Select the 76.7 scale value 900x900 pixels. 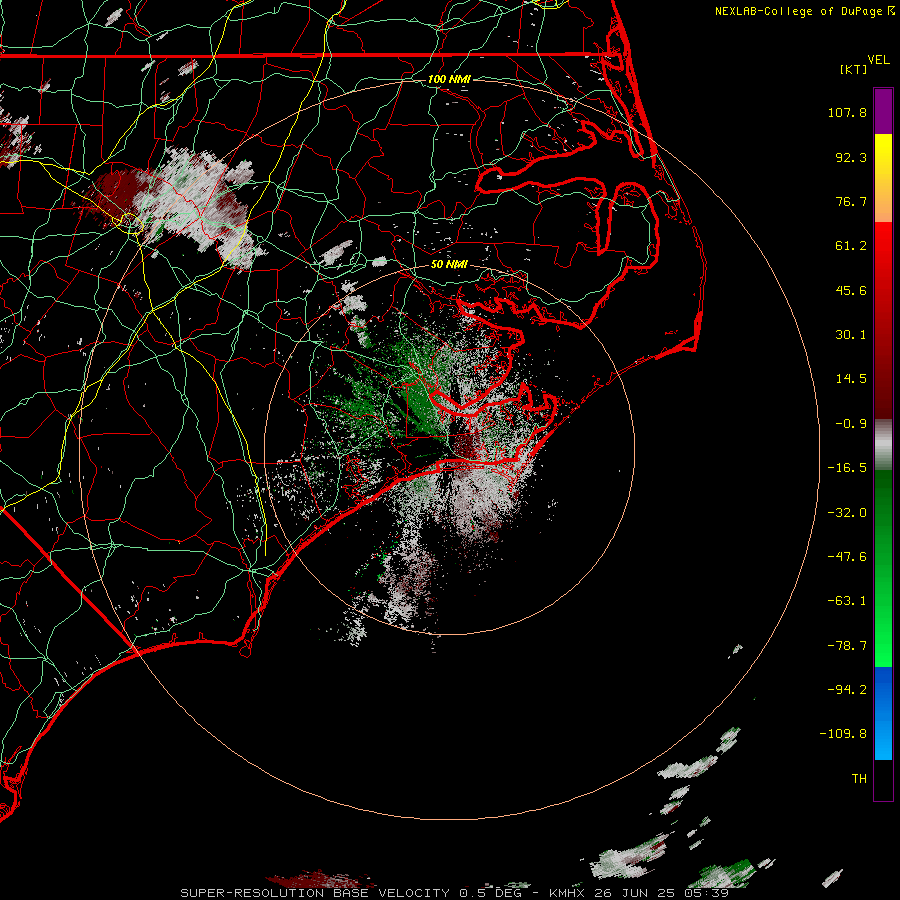click(851, 201)
